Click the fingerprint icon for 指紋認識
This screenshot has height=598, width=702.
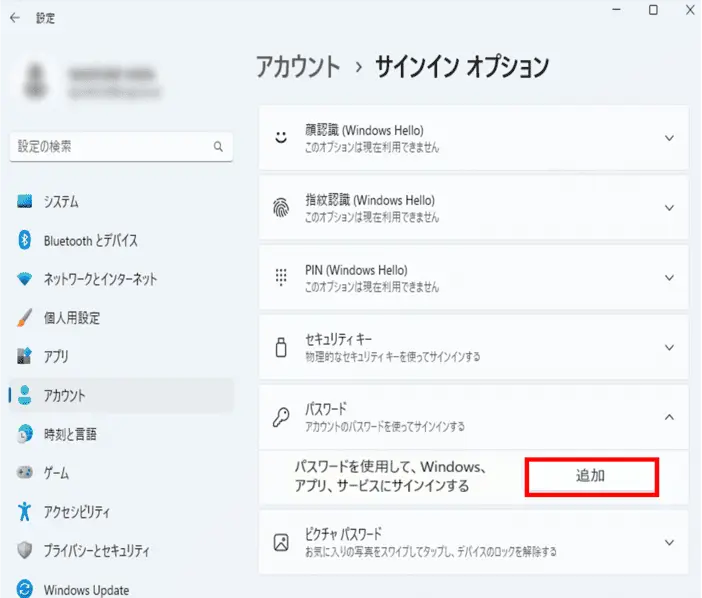pyautogui.click(x=281, y=208)
